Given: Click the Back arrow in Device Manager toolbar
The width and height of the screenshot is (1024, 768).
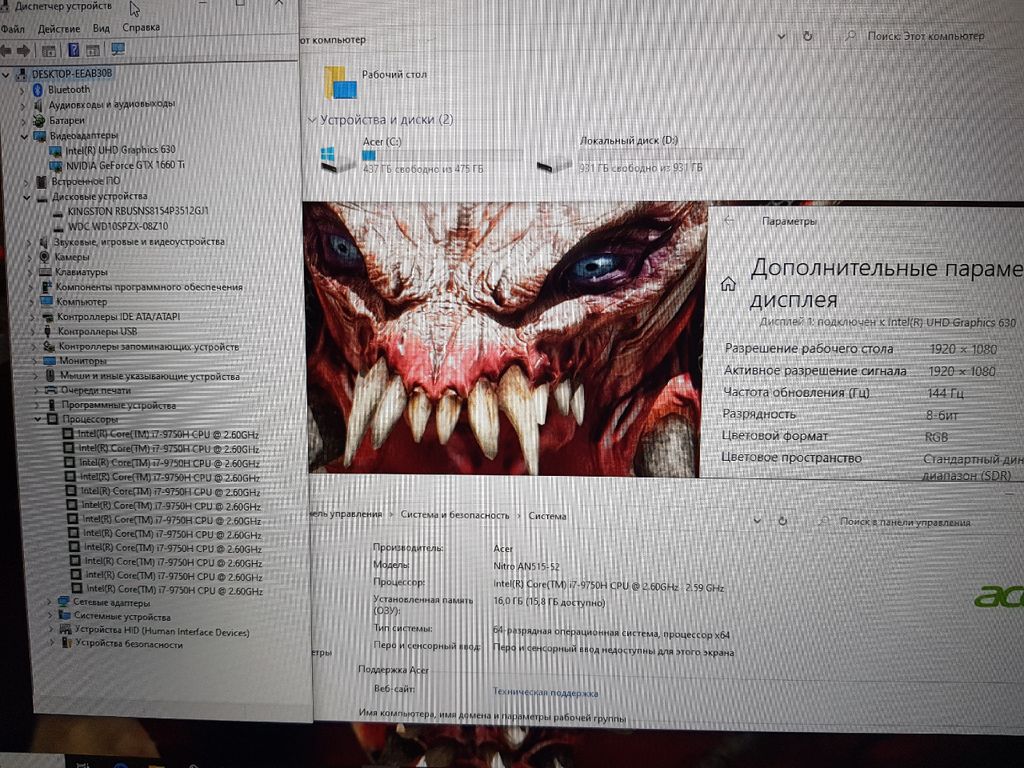Looking at the screenshot, I should tap(7, 50).
